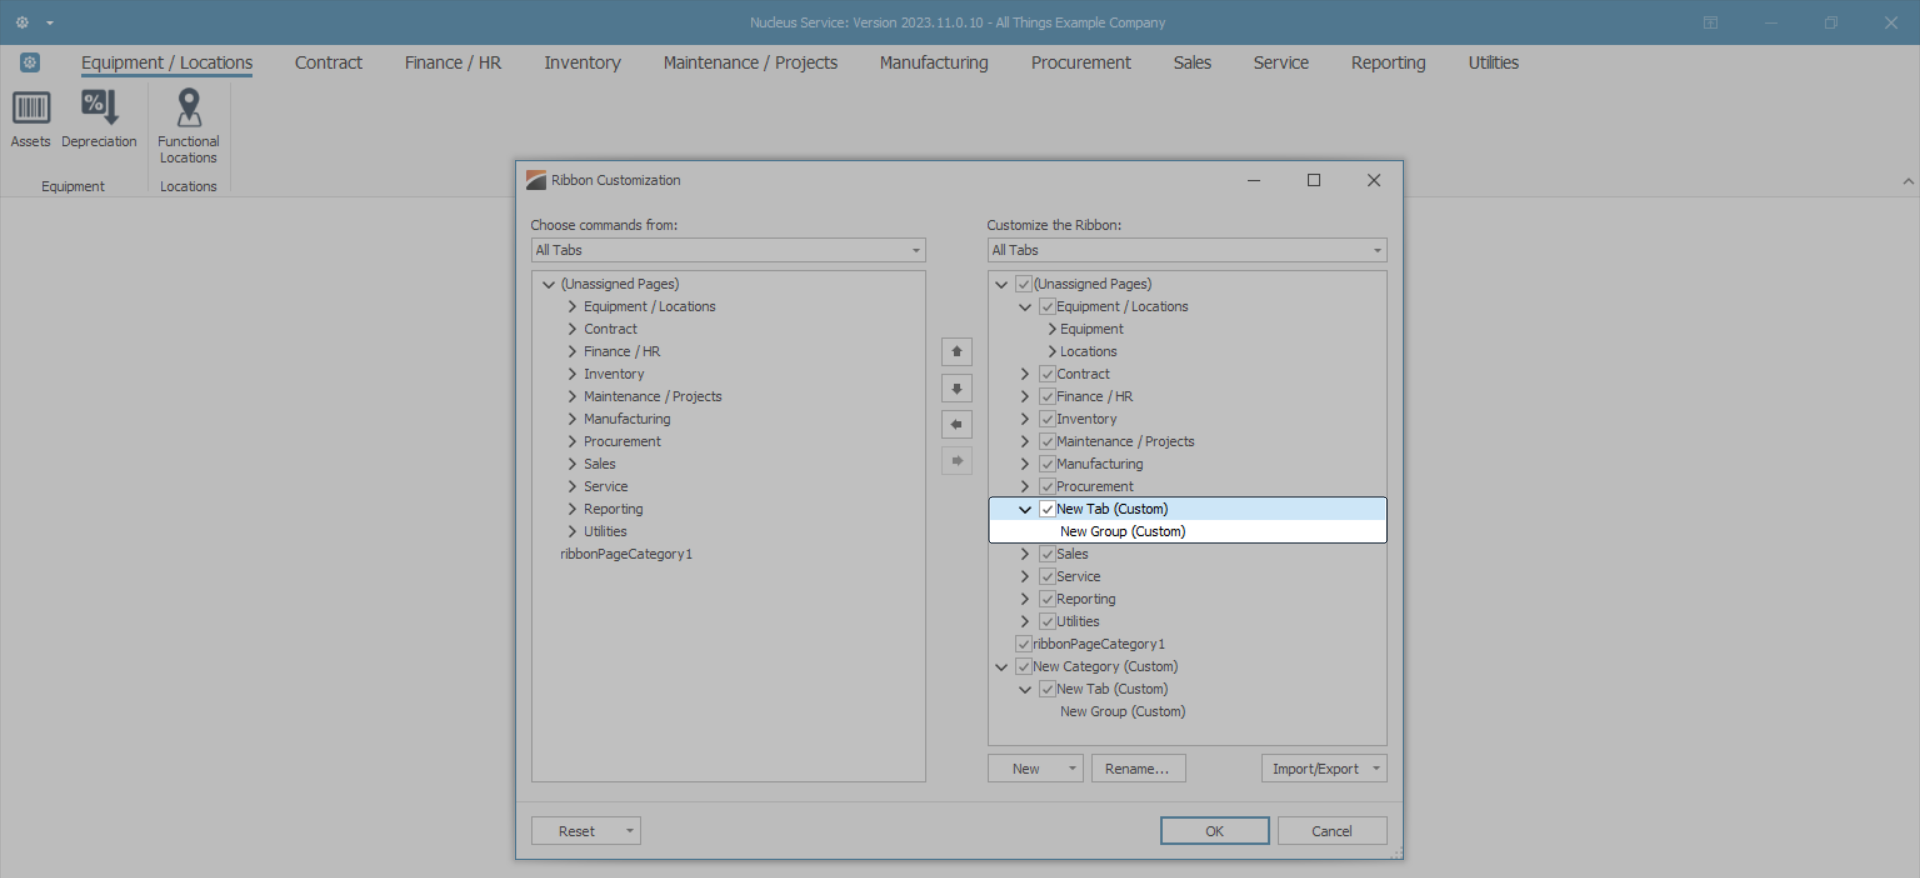Viewport: 1920px width, 878px height.
Task: Minimize the Ribbon Customization dialog
Action: point(1254,180)
